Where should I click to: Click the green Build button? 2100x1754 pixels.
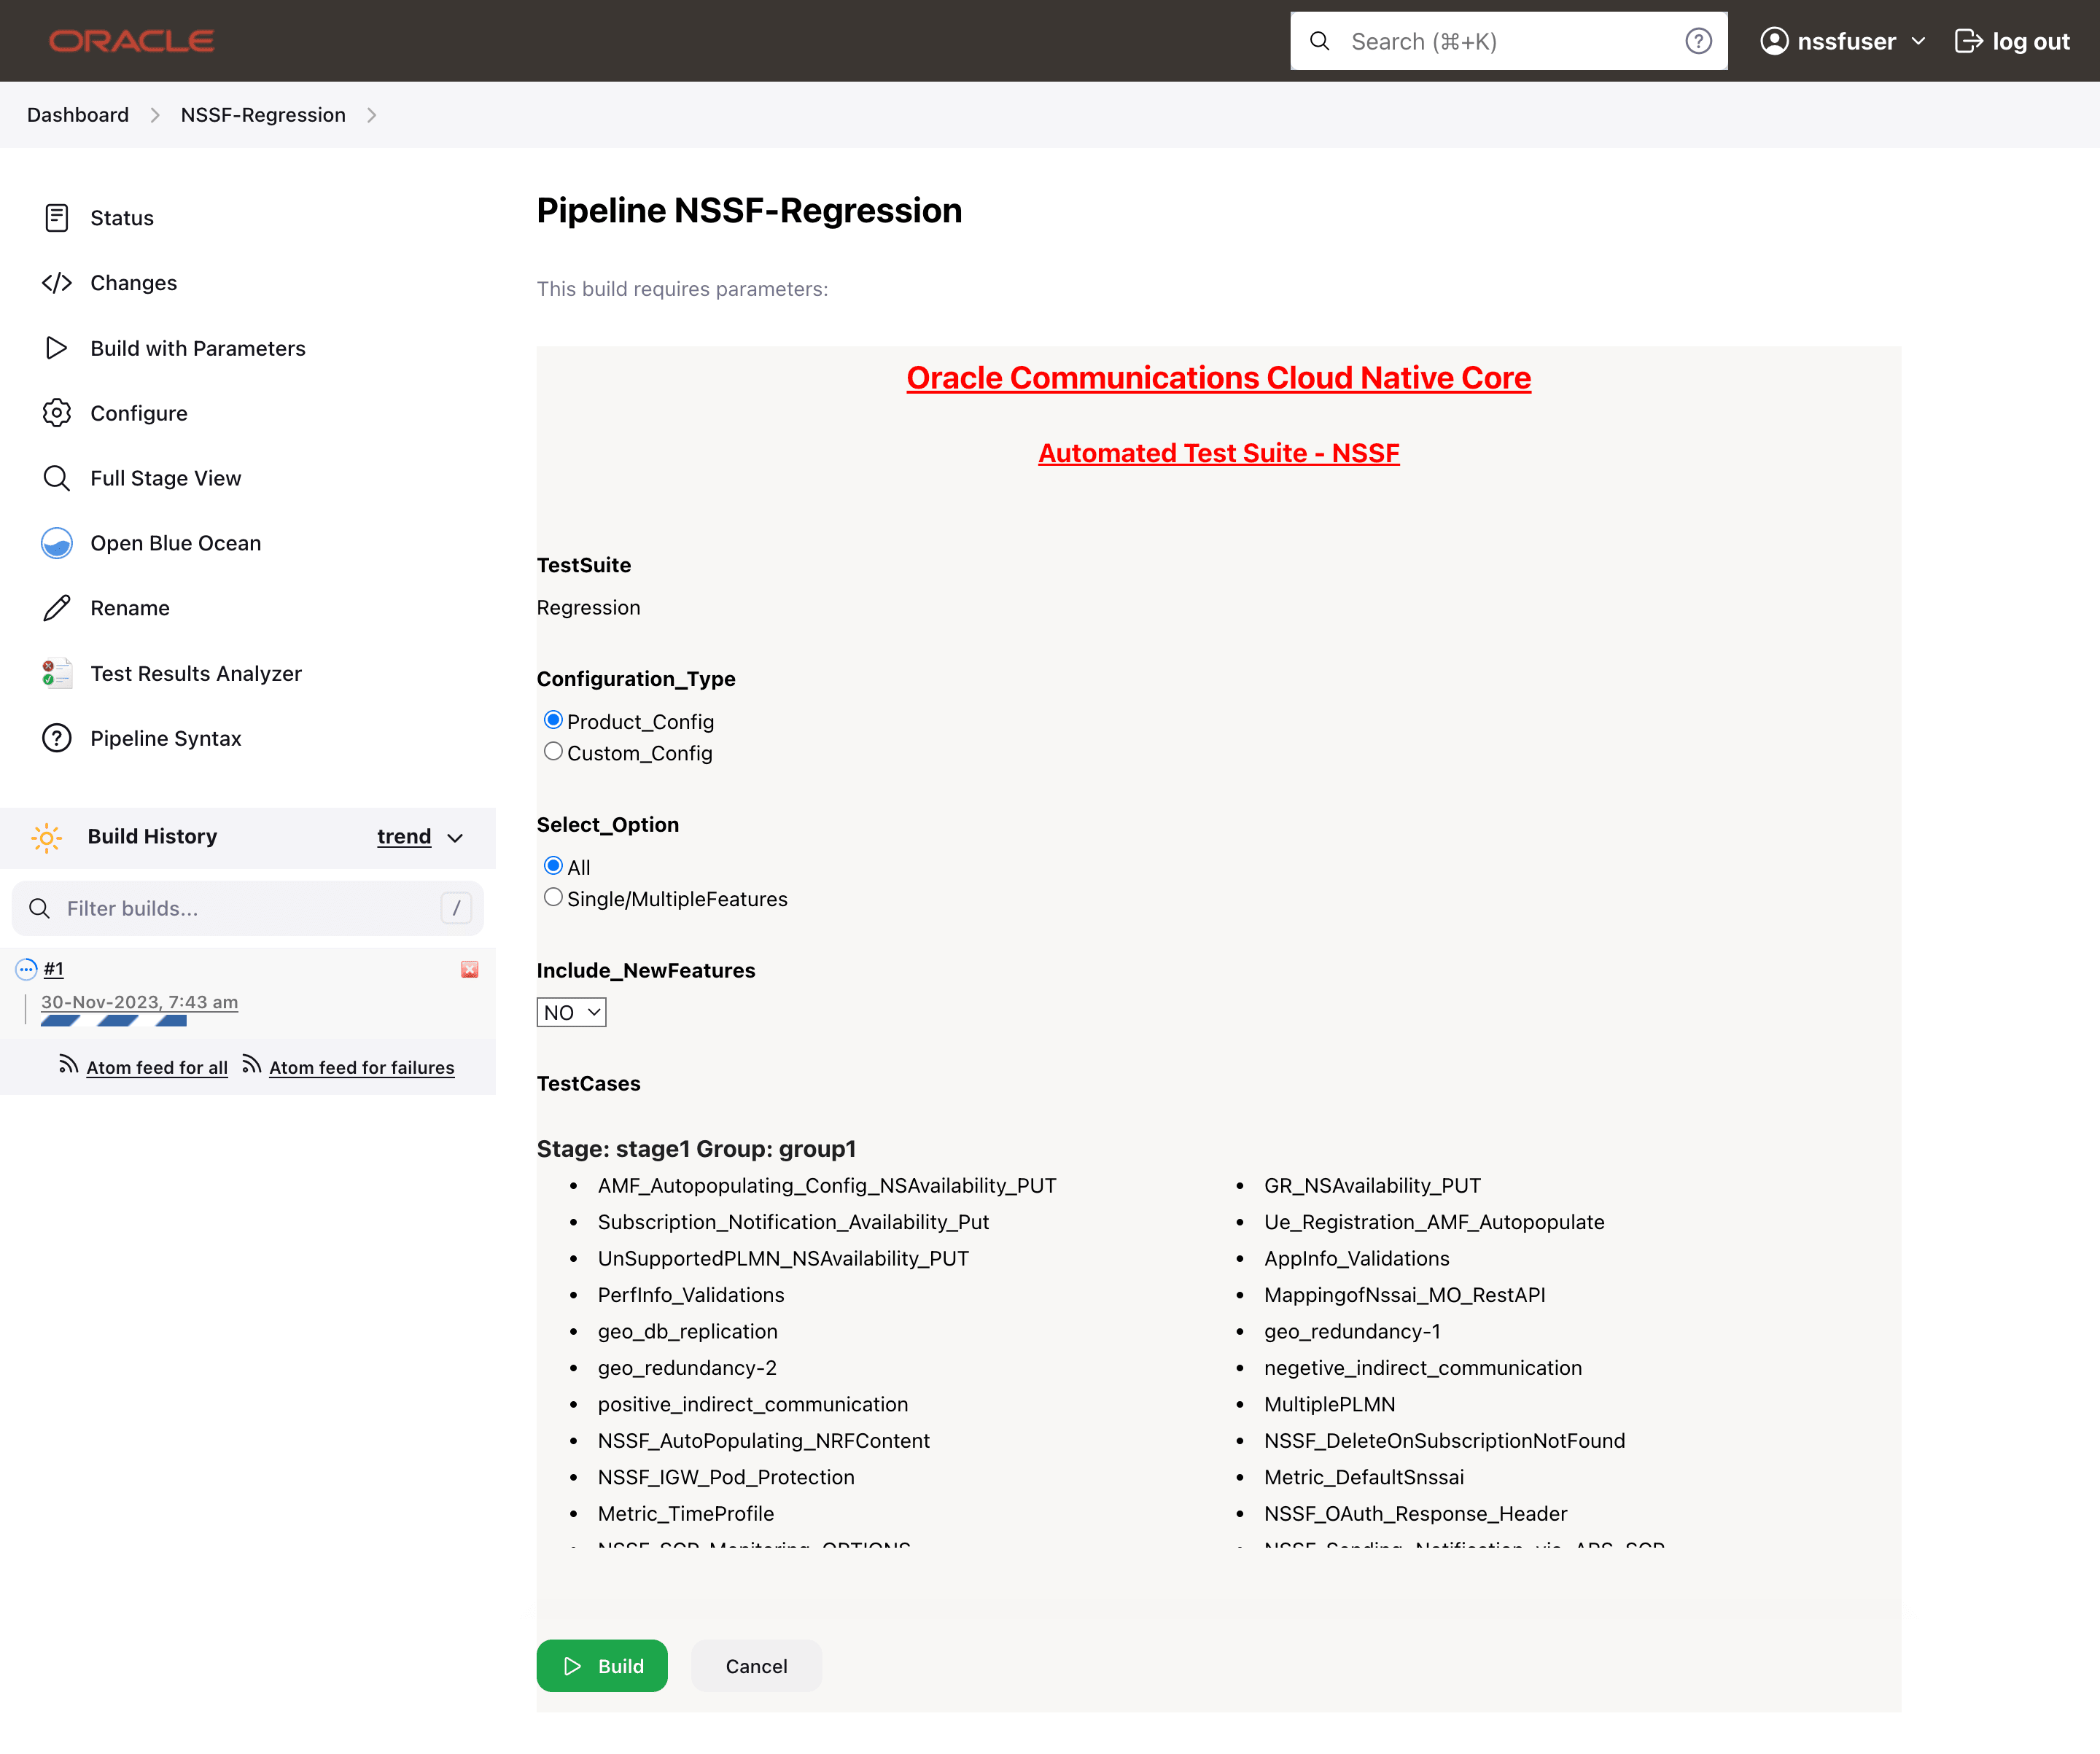(601, 1666)
